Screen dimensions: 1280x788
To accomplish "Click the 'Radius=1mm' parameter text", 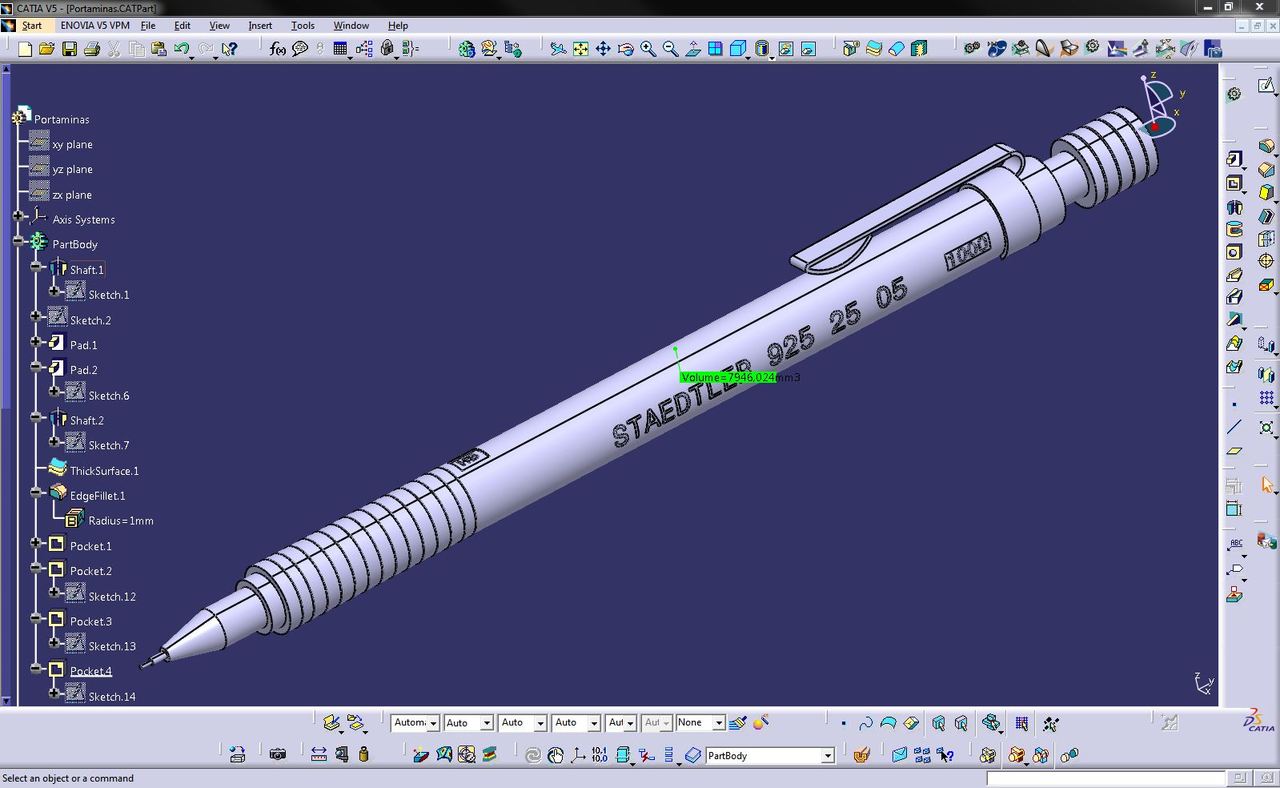I will pos(121,521).
